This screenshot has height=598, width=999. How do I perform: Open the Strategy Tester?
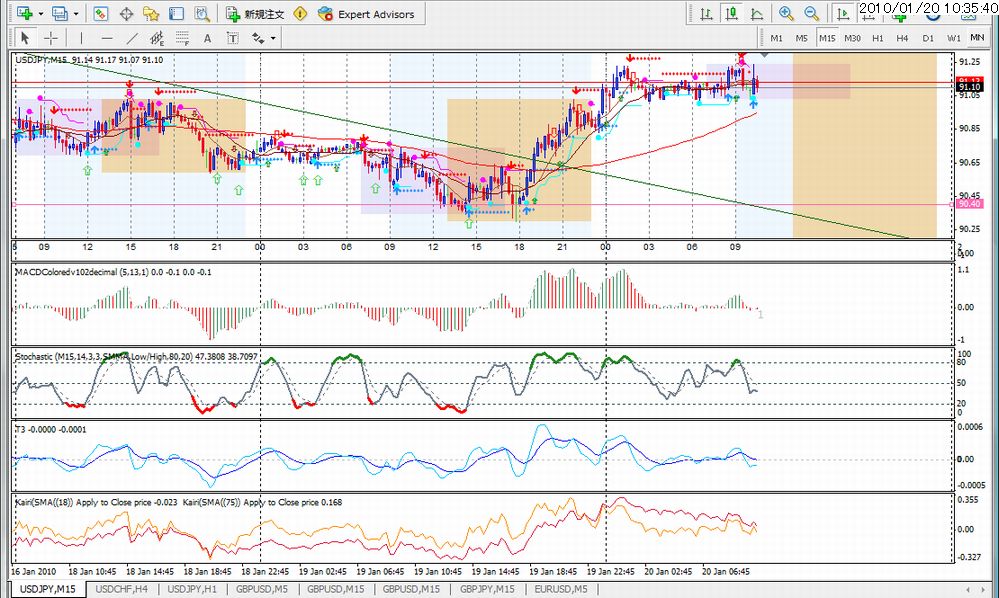pos(202,13)
